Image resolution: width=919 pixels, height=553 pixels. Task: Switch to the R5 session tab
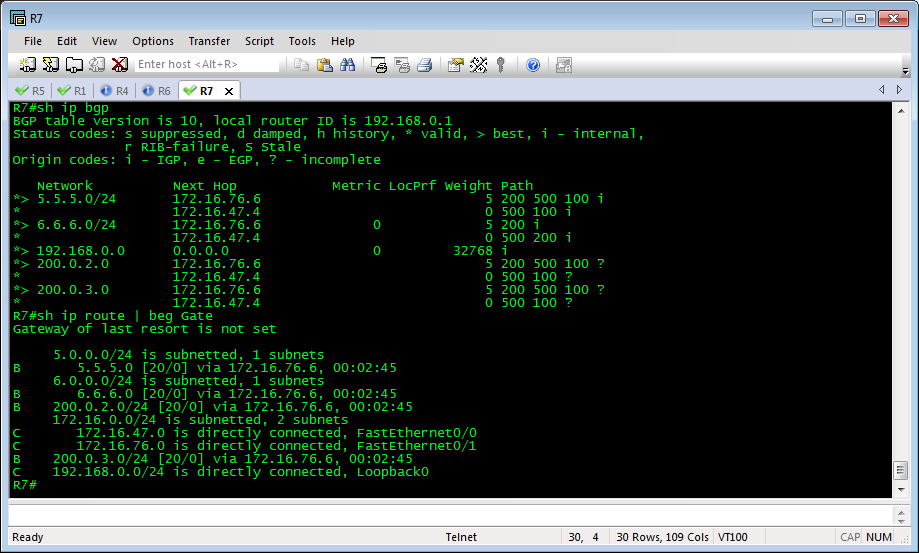[30, 91]
